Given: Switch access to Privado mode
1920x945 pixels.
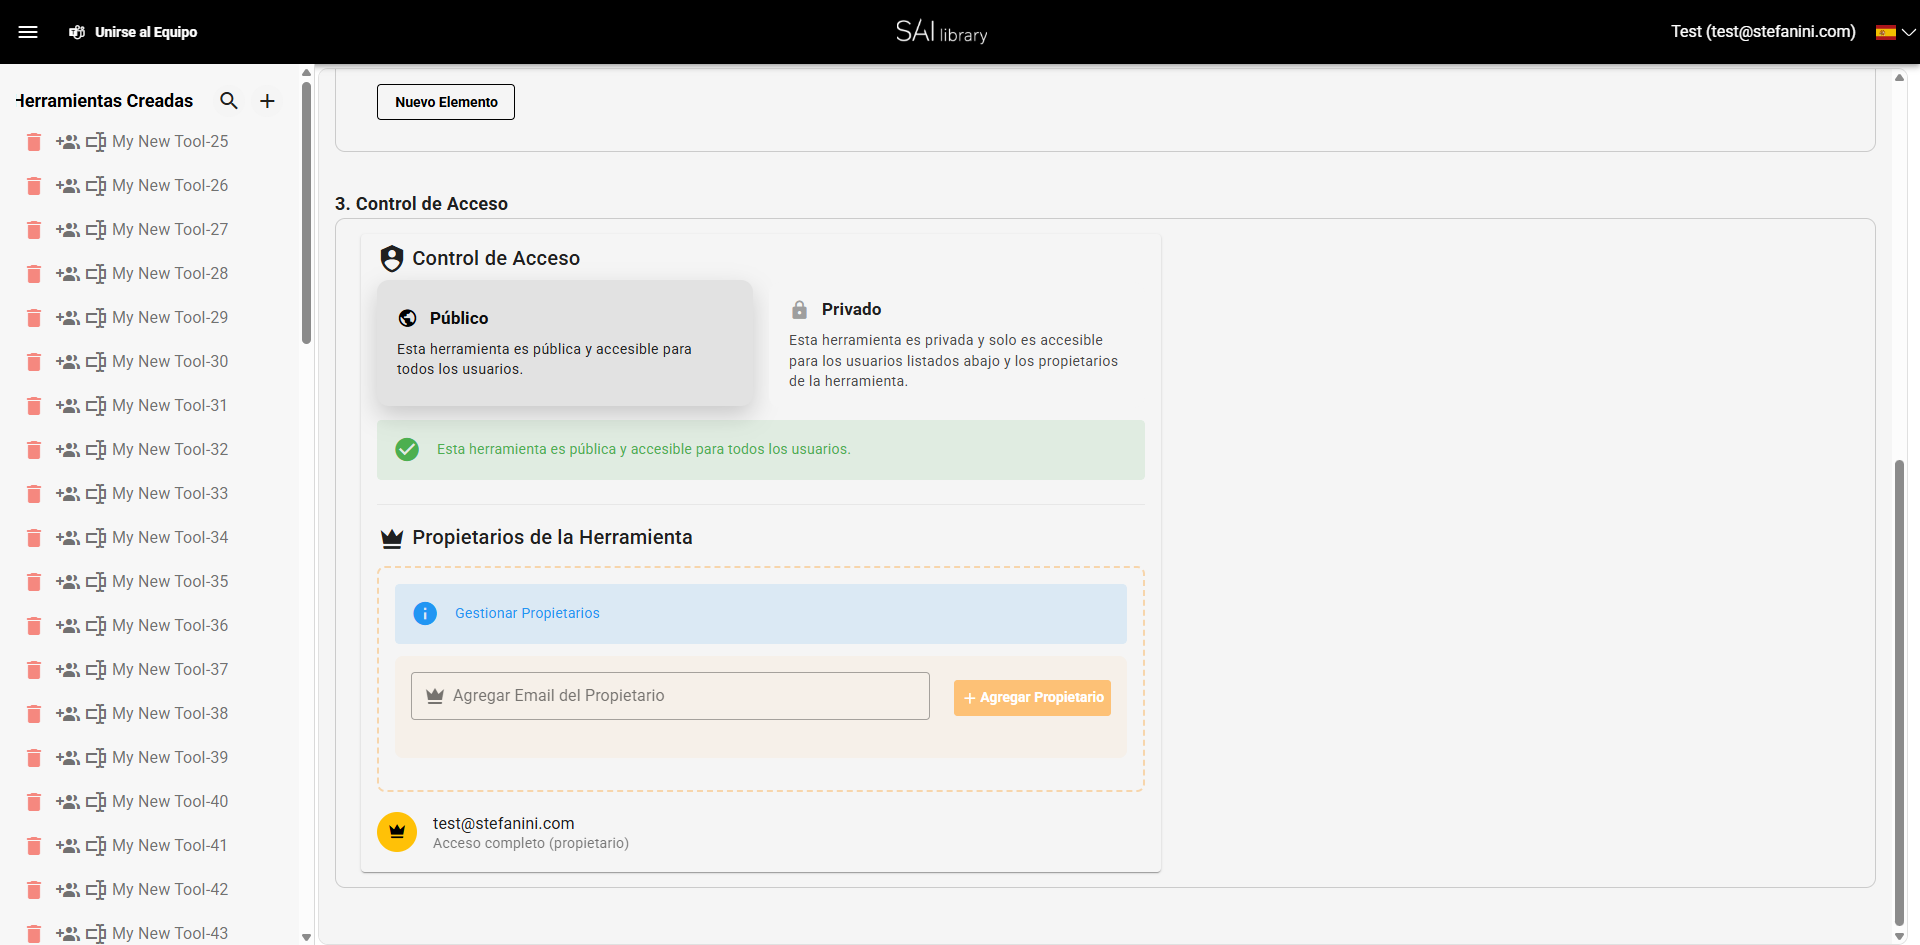Looking at the screenshot, I should pyautogui.click(x=960, y=344).
